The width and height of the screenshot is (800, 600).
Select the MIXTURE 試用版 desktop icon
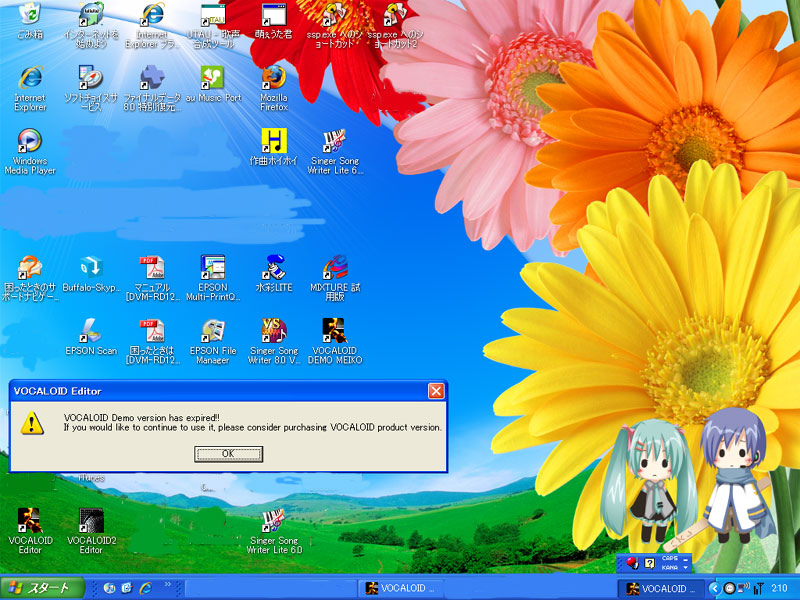(335, 278)
